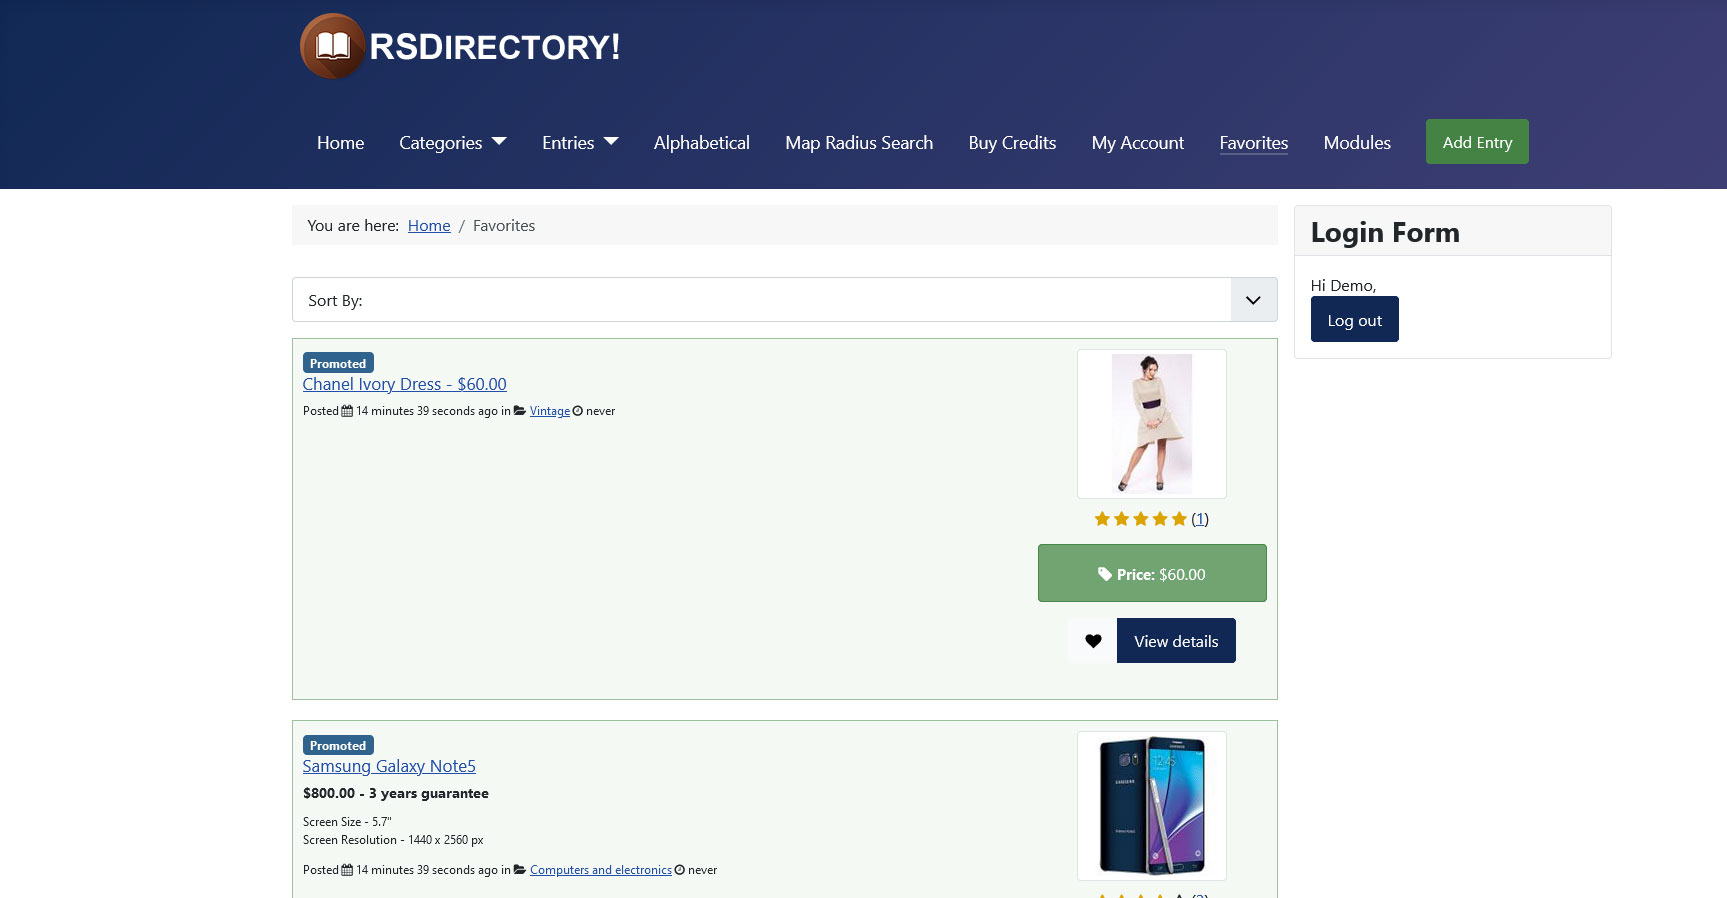Open the Modules menu item

point(1357,143)
